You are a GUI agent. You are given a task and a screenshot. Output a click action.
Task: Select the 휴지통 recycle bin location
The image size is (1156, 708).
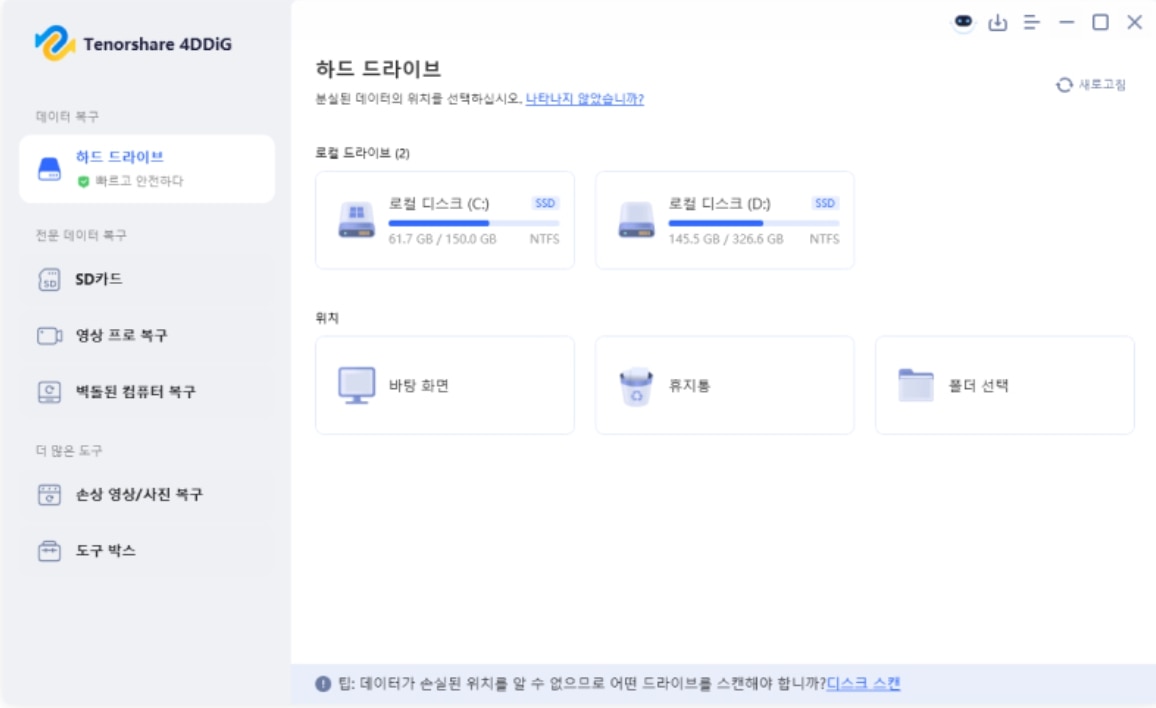coord(725,385)
